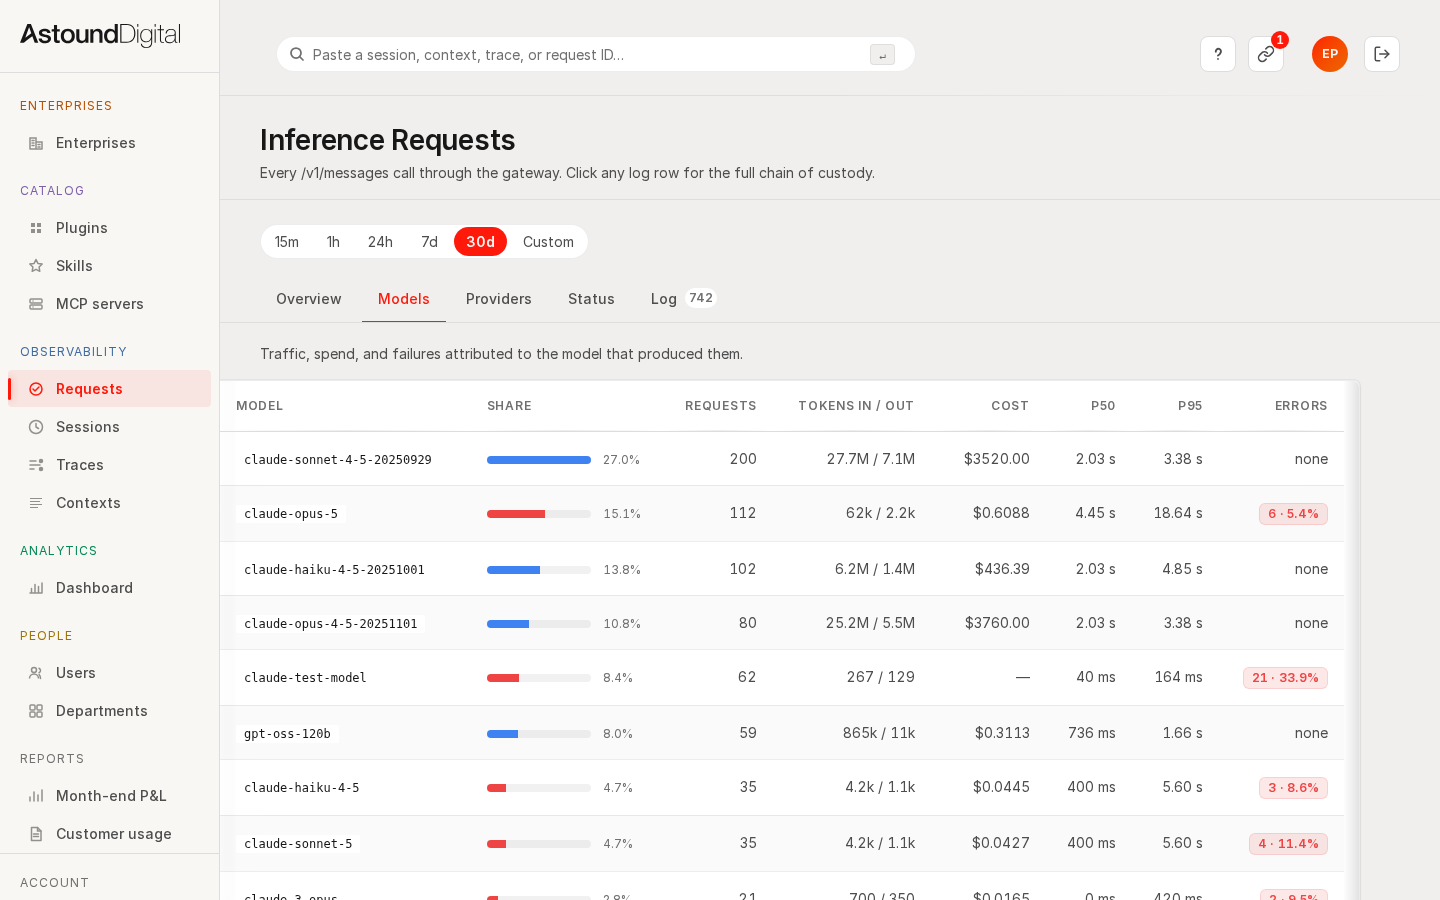This screenshot has height=900, width=1440.
Task: Click the search magnifier icon
Action: tap(297, 54)
